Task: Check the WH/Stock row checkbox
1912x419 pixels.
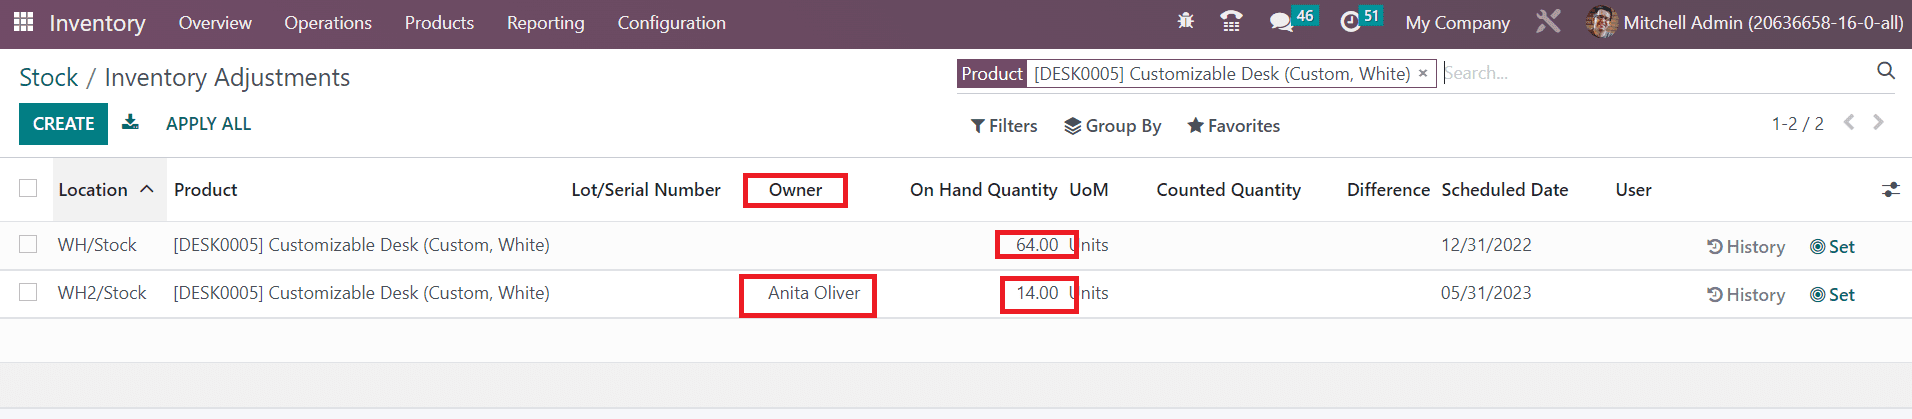Action: [28, 244]
